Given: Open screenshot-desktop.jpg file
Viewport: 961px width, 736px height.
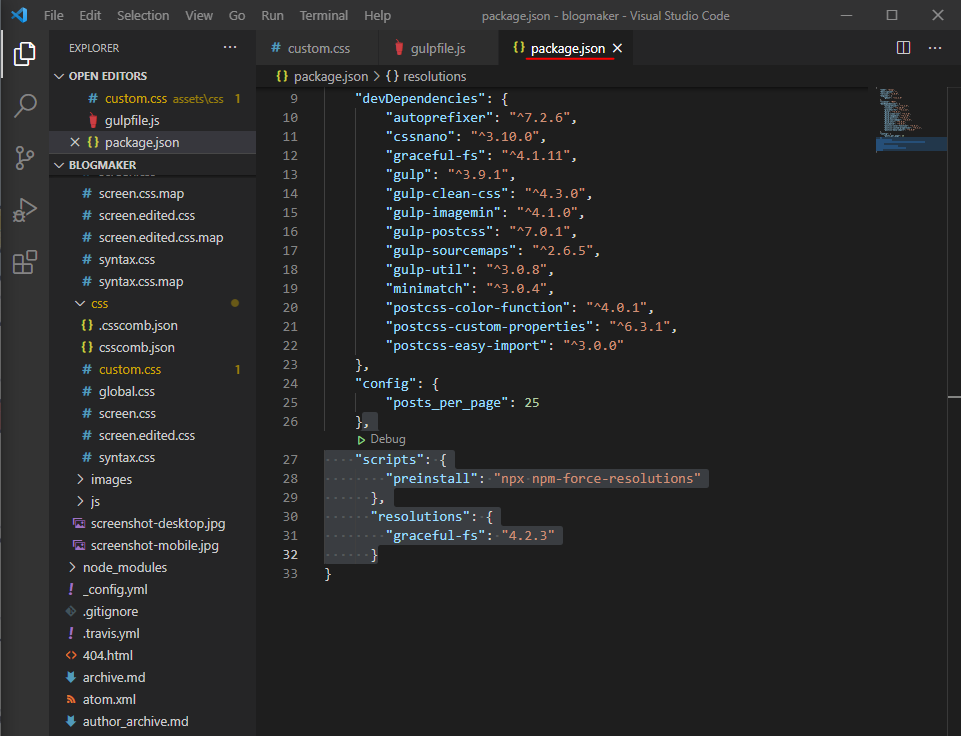Looking at the screenshot, I should [x=153, y=523].
